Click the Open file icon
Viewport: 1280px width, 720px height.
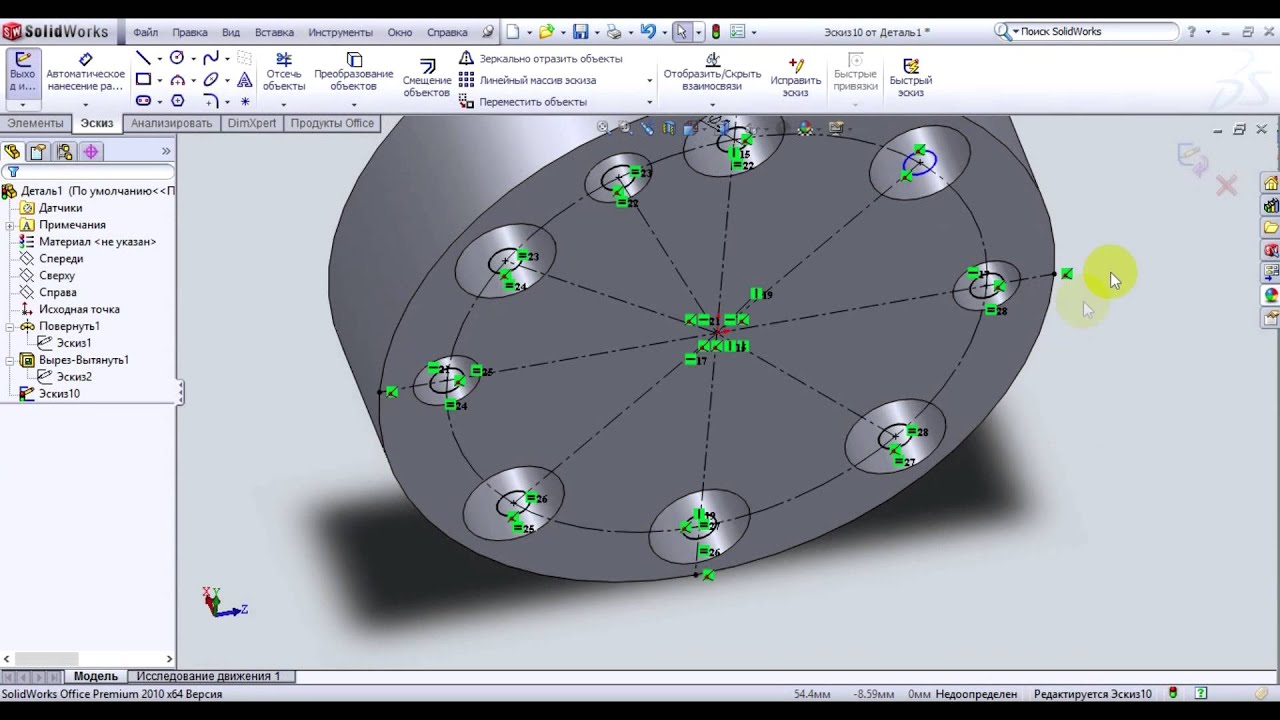click(546, 32)
